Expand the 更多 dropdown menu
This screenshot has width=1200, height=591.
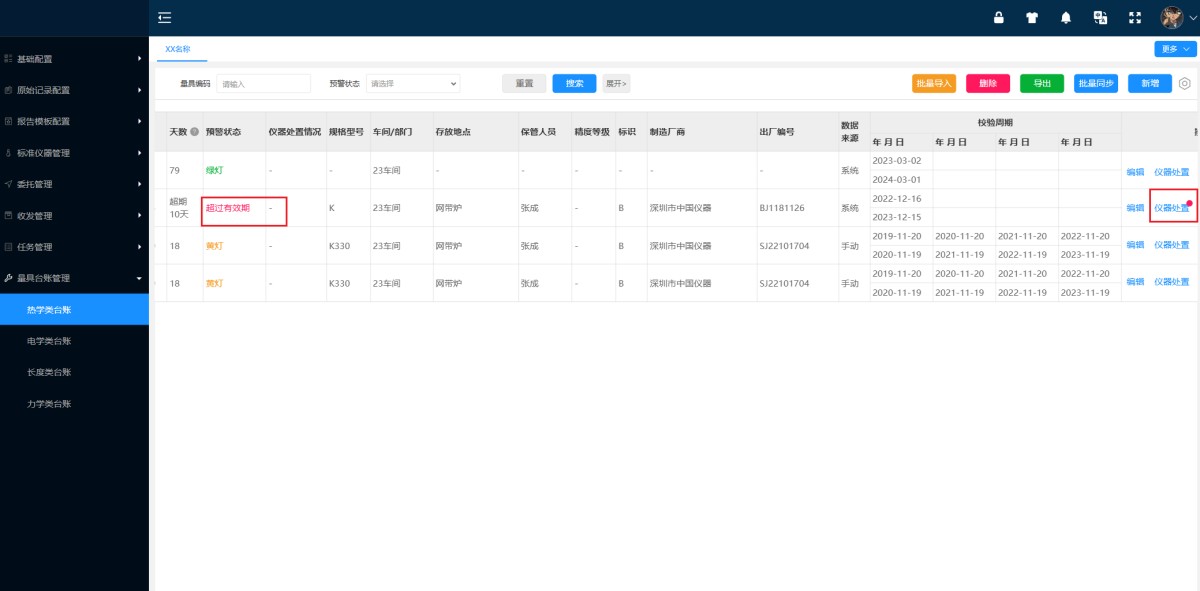tap(1172, 47)
